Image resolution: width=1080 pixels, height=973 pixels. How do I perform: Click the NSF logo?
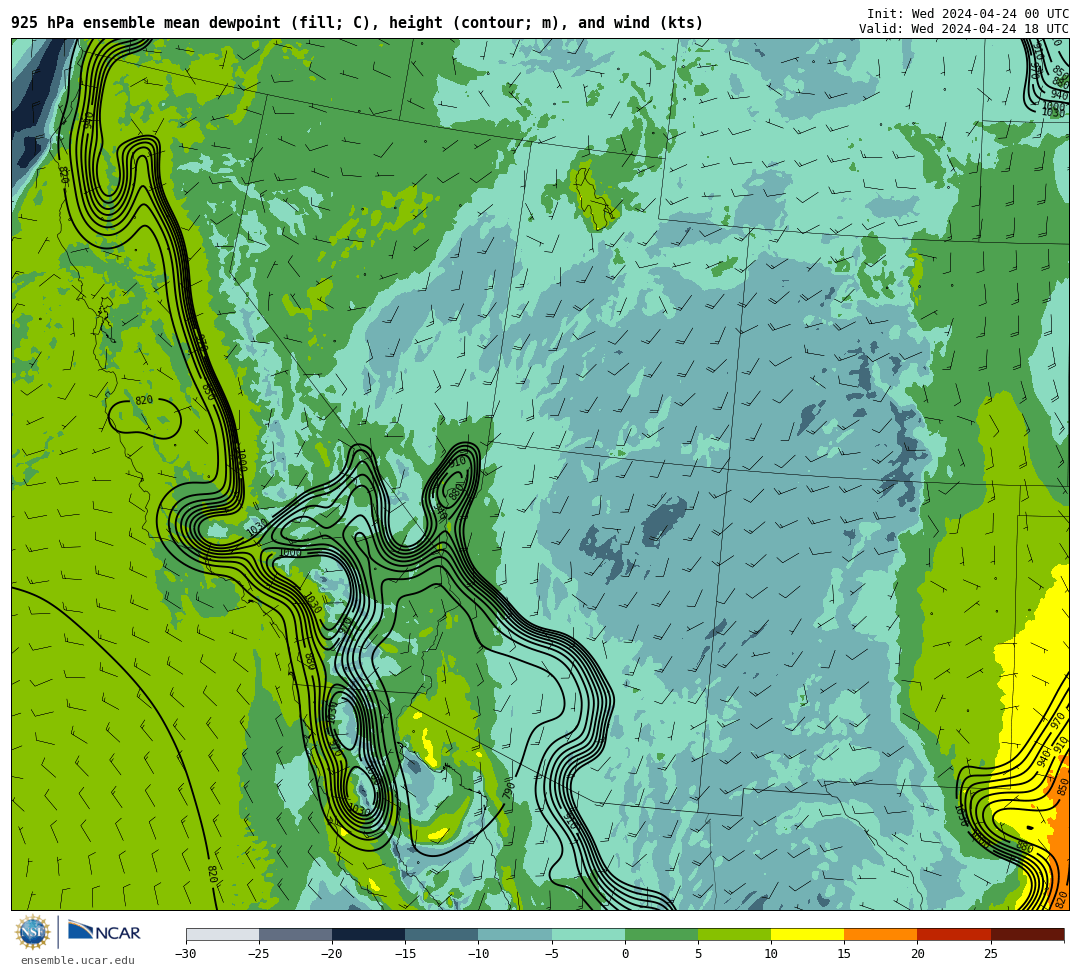(33, 933)
